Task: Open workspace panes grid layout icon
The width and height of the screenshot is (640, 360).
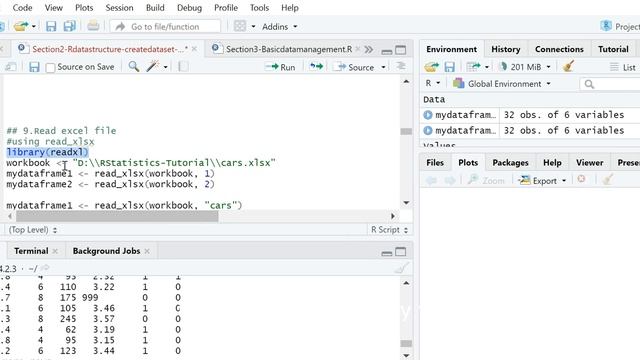Action: coord(240,27)
